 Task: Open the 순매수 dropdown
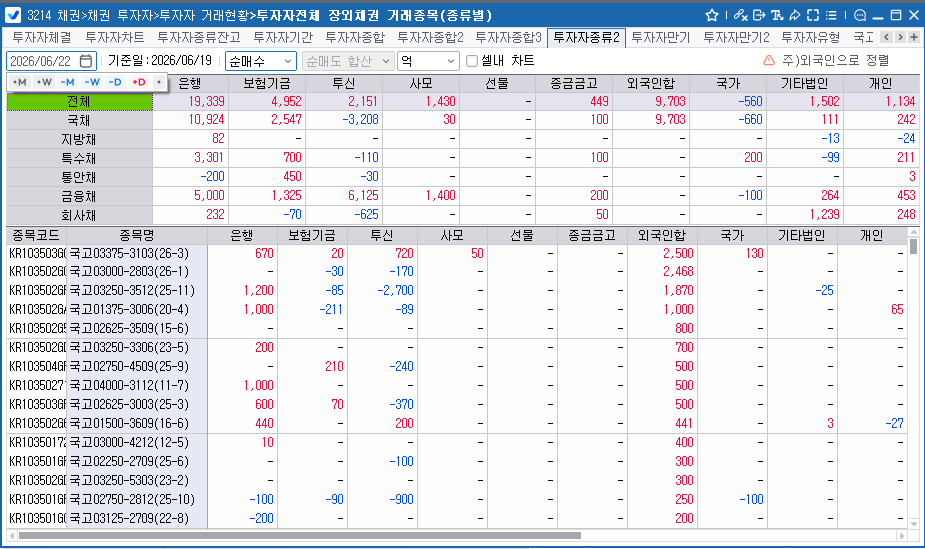(260, 61)
